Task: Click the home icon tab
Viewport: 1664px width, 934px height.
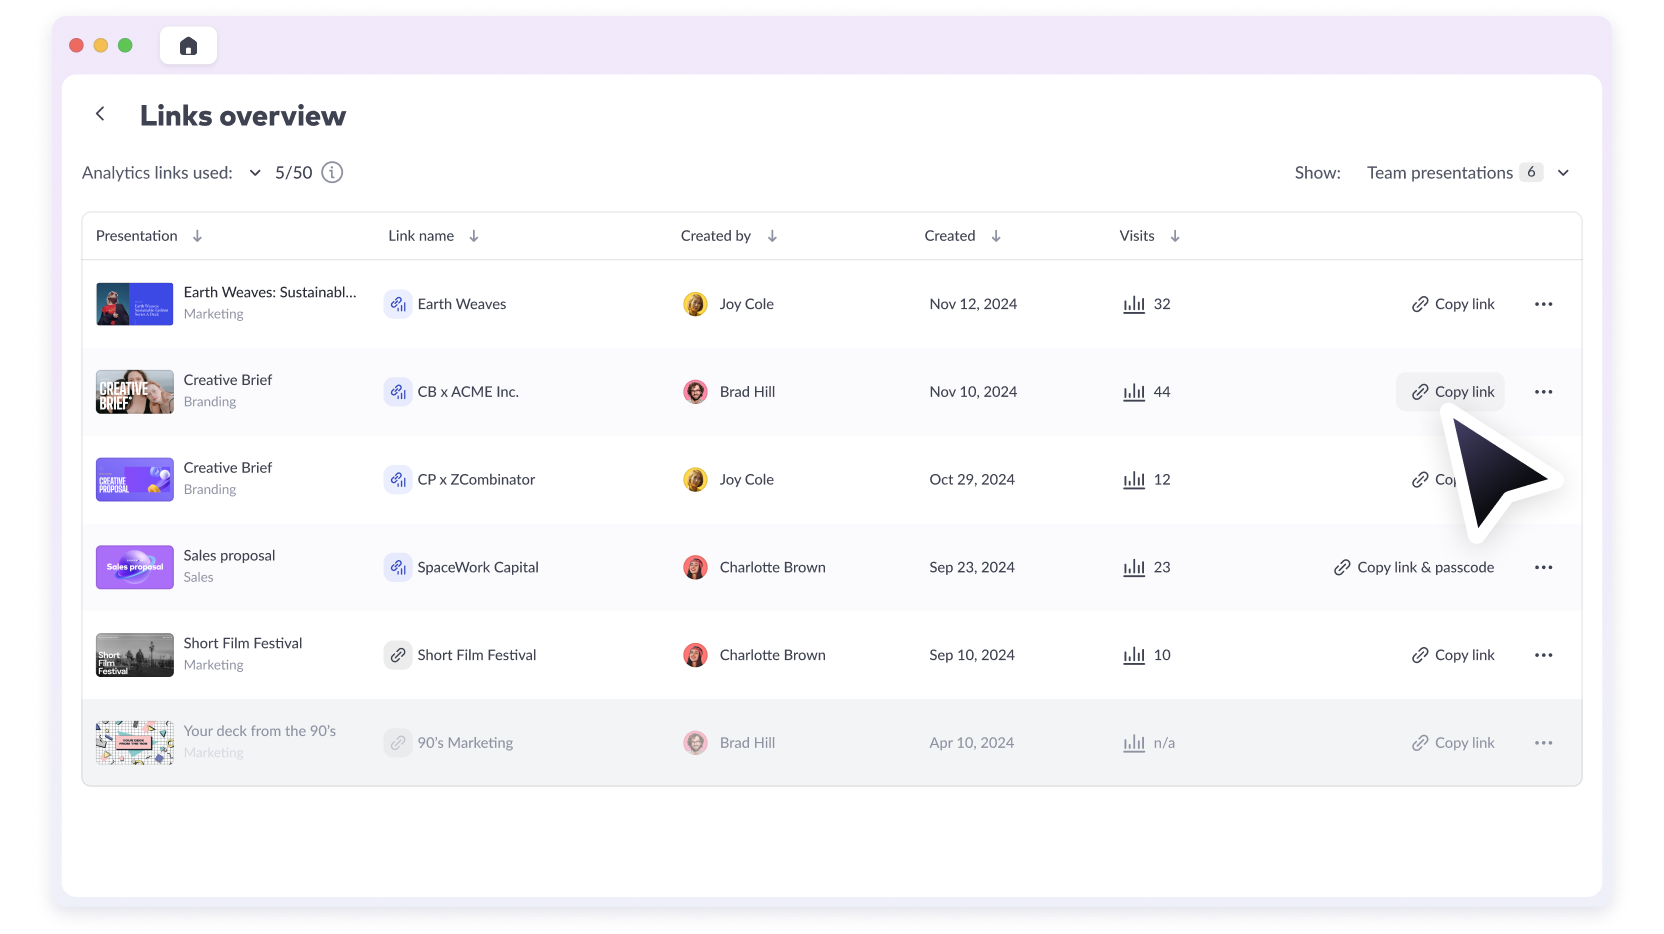Action: [188, 46]
